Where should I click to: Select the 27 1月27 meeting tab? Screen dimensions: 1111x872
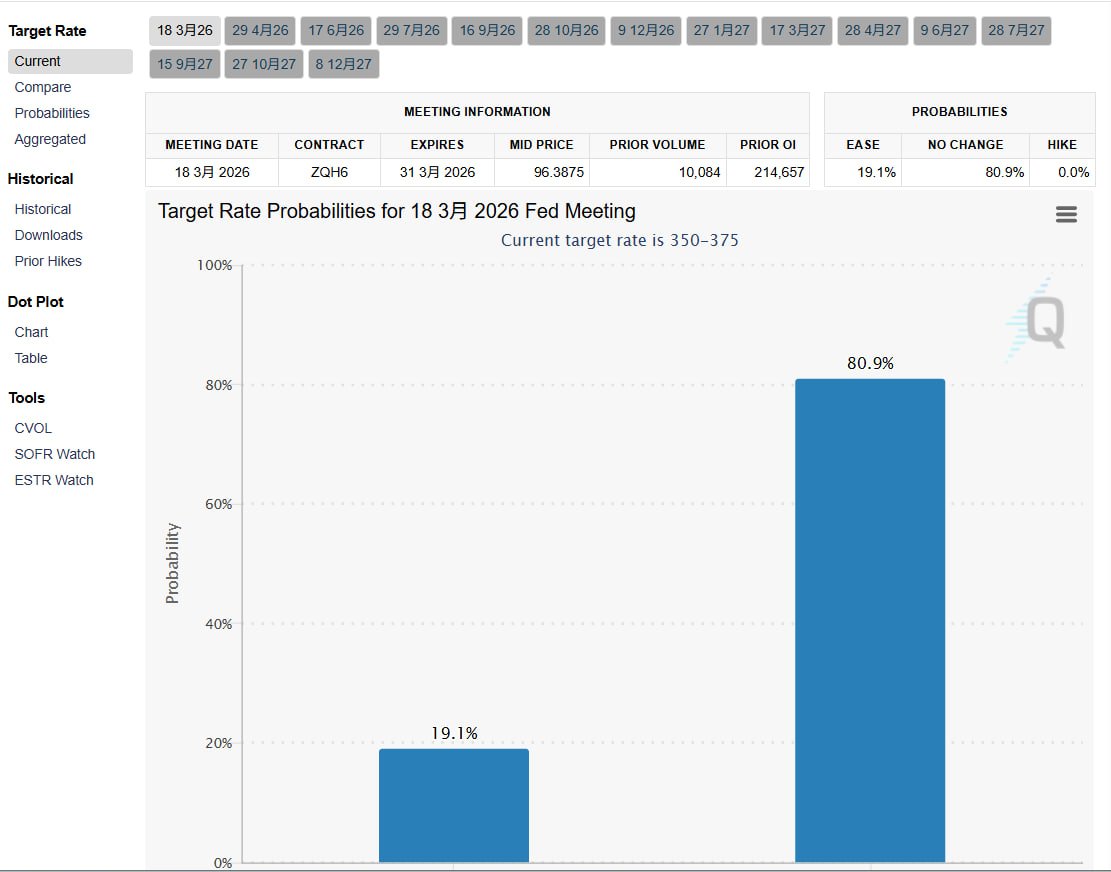[721, 30]
